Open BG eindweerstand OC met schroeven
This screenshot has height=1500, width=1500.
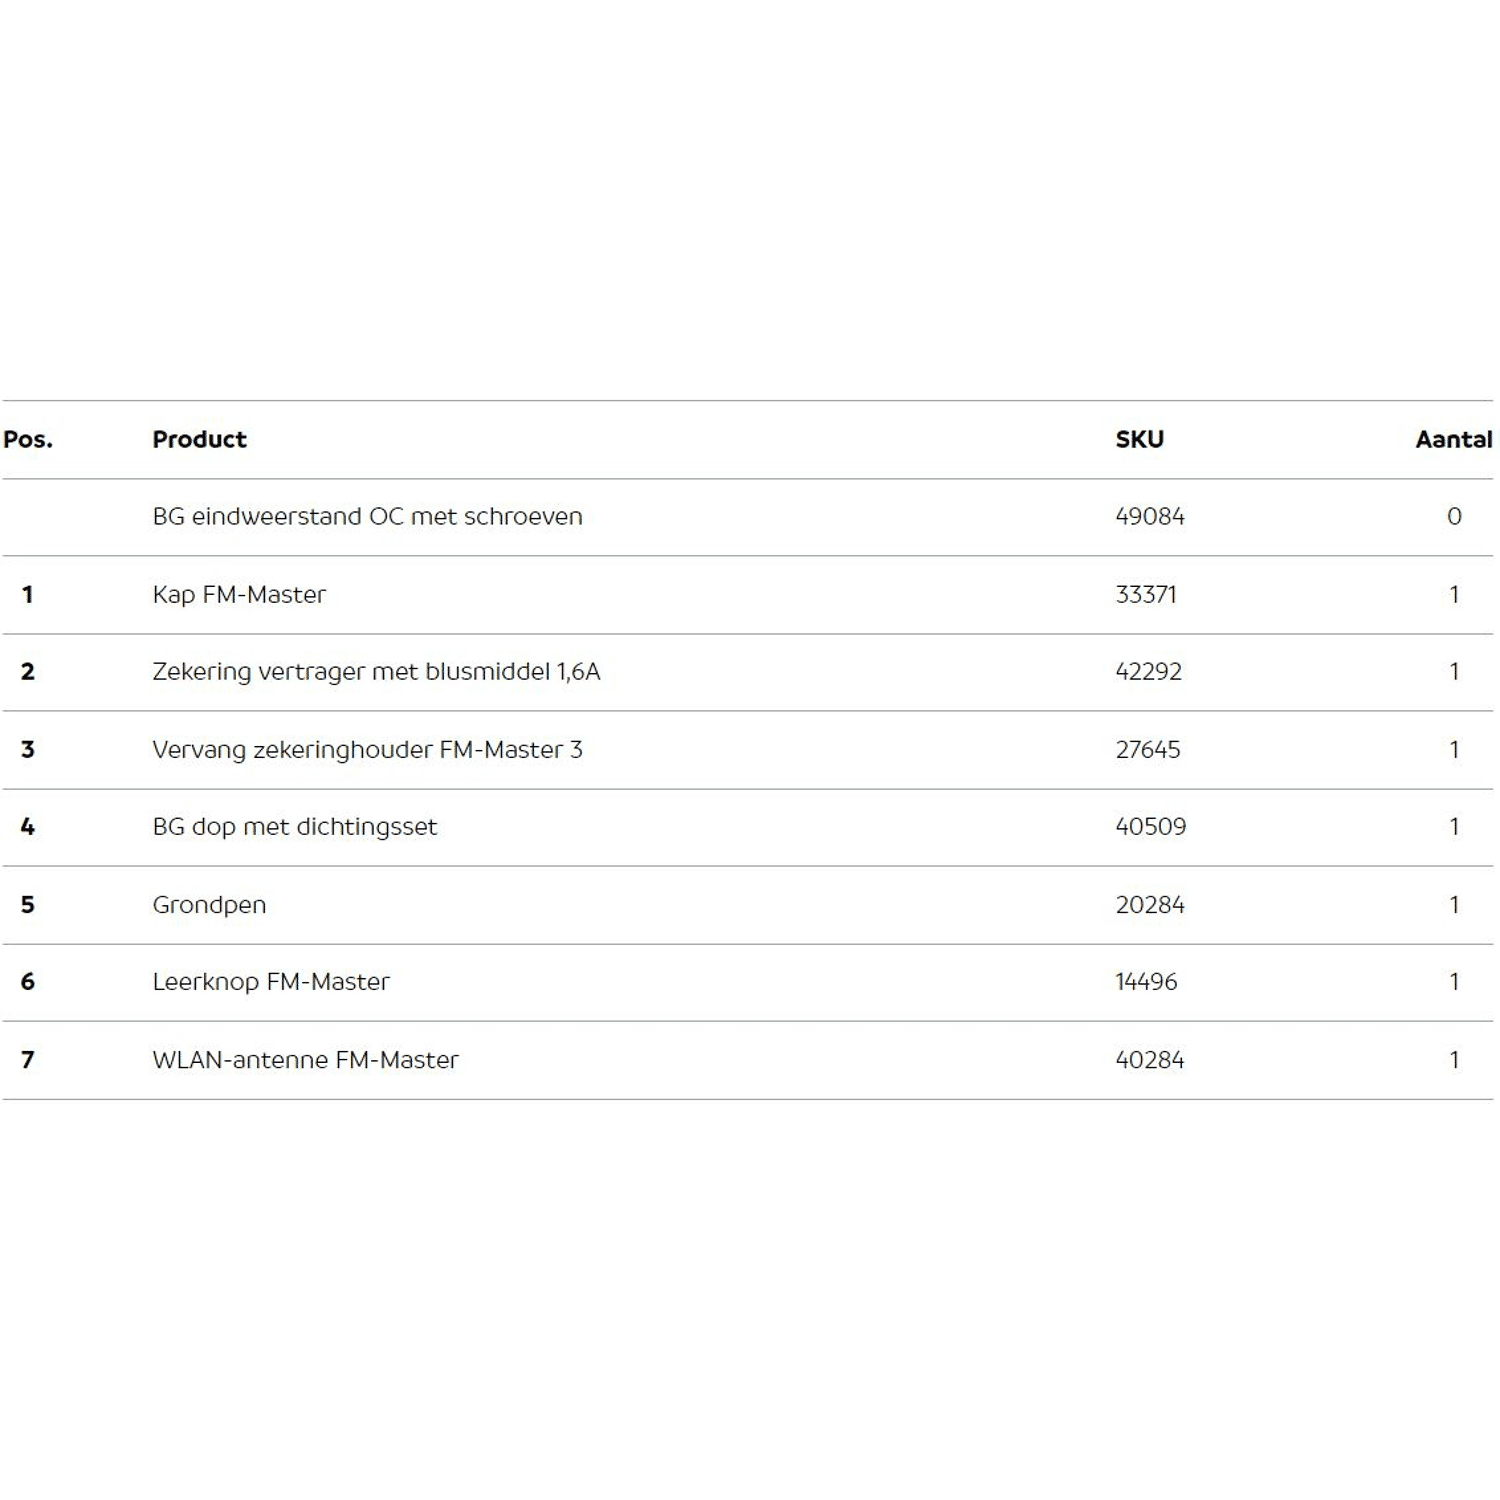[x=367, y=517]
